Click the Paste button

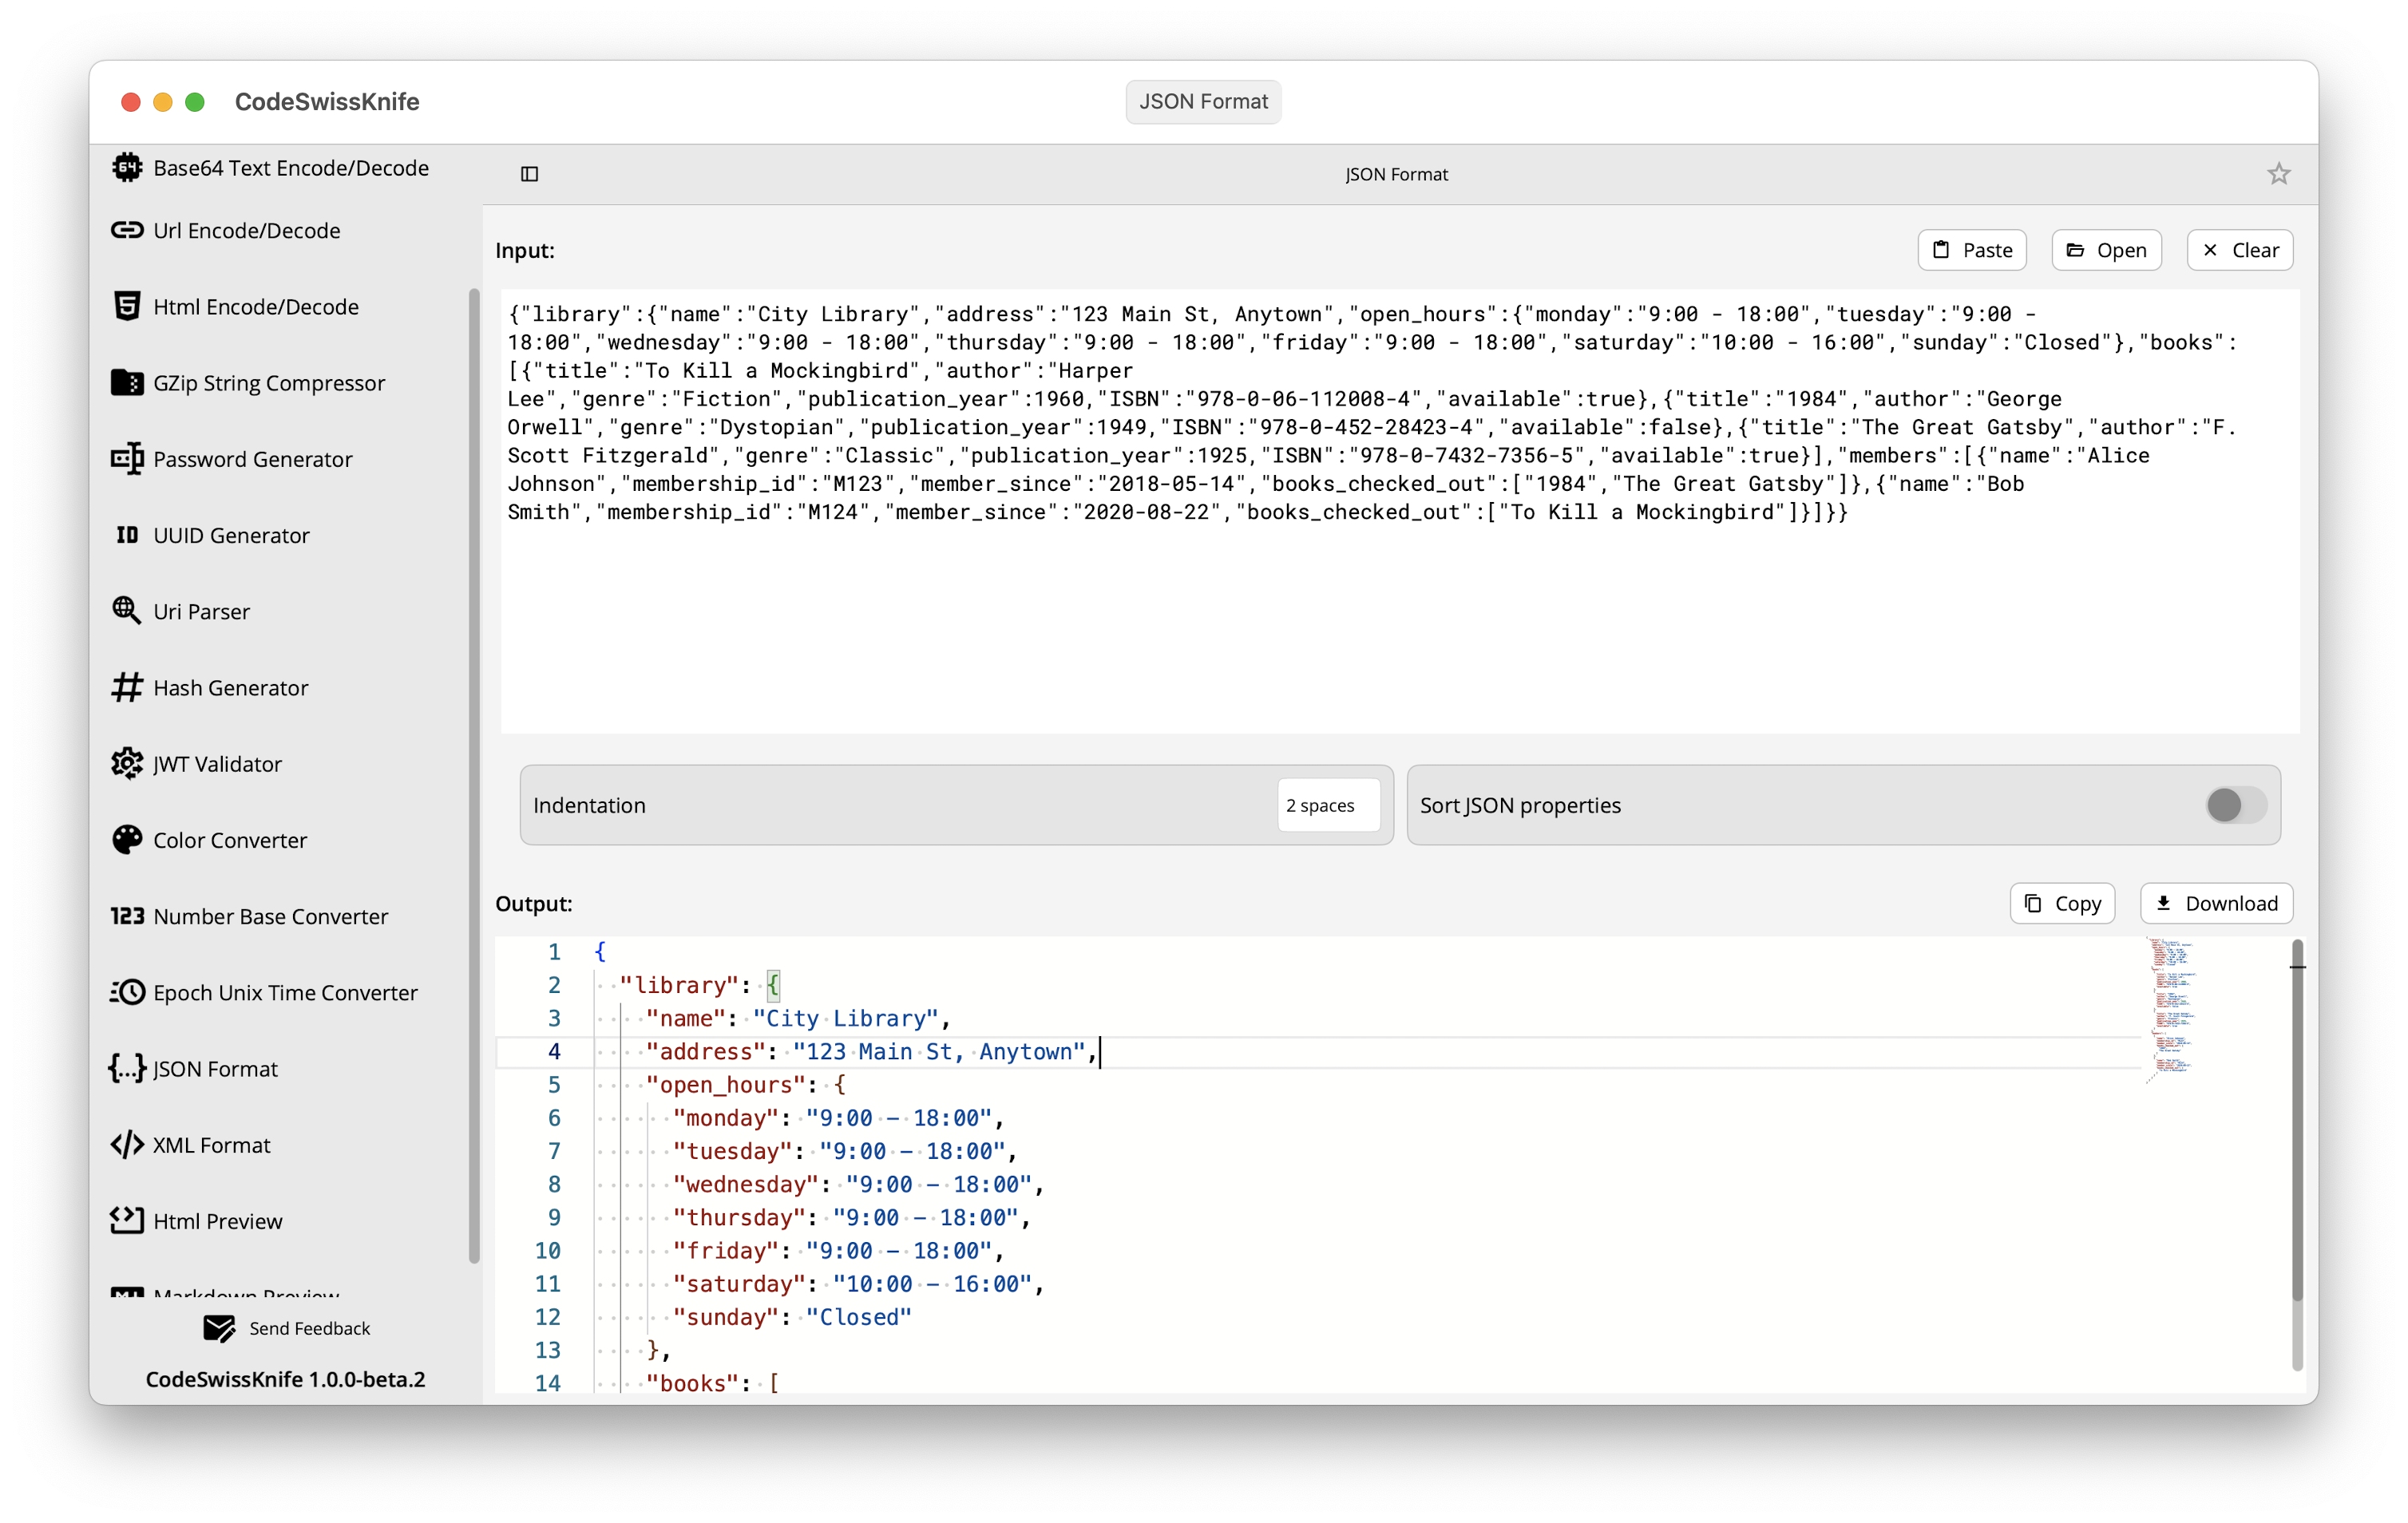coord(1972,250)
